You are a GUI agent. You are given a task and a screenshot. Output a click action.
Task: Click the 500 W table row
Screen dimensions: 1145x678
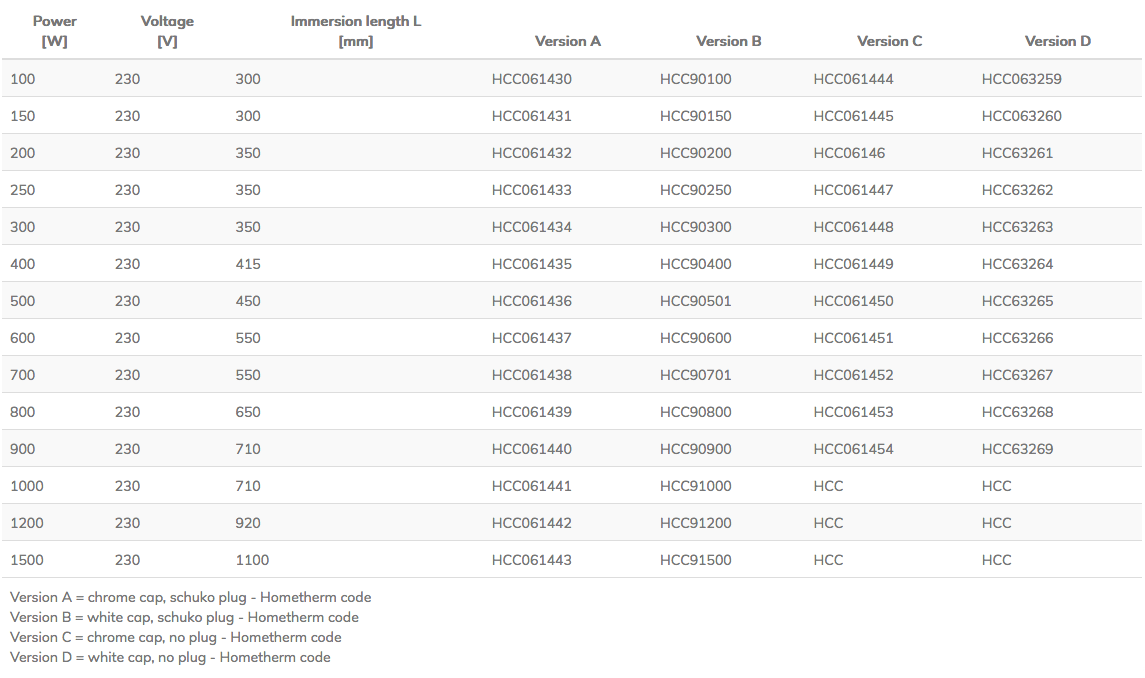(400, 301)
